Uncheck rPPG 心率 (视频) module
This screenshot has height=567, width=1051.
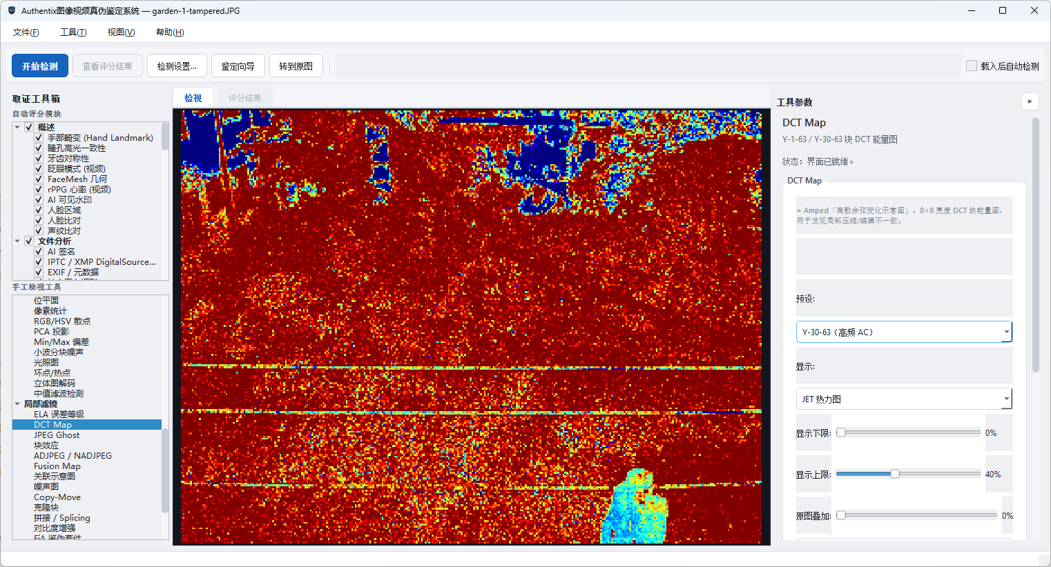(x=39, y=190)
